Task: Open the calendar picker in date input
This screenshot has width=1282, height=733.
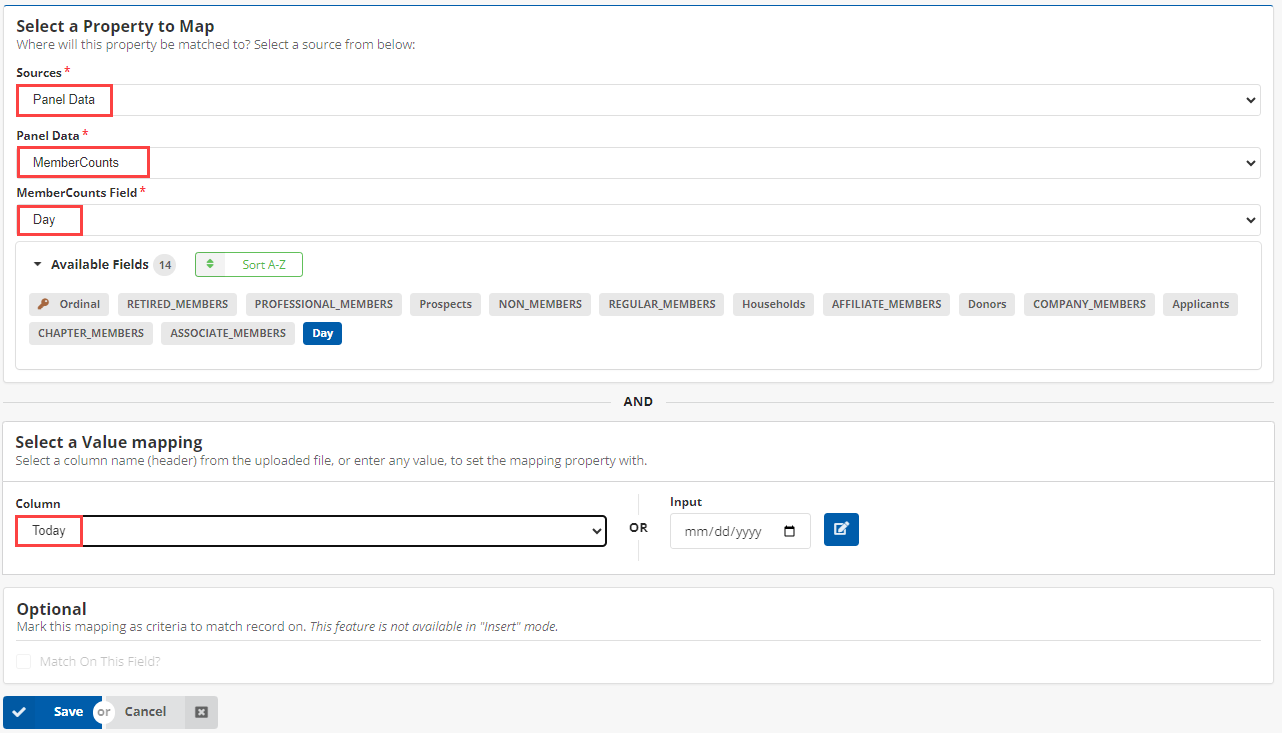Action: coord(790,532)
